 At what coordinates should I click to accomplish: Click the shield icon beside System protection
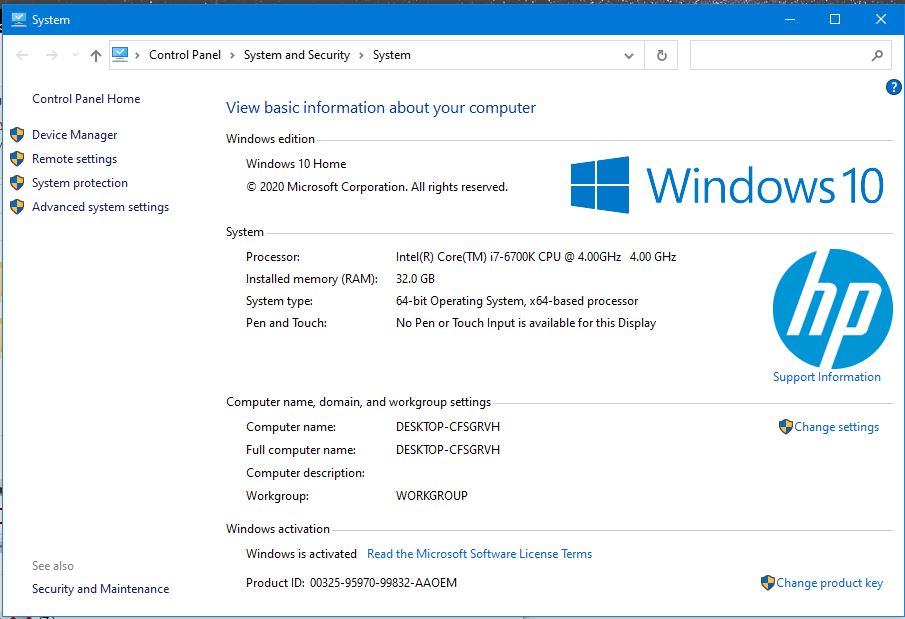coord(17,183)
